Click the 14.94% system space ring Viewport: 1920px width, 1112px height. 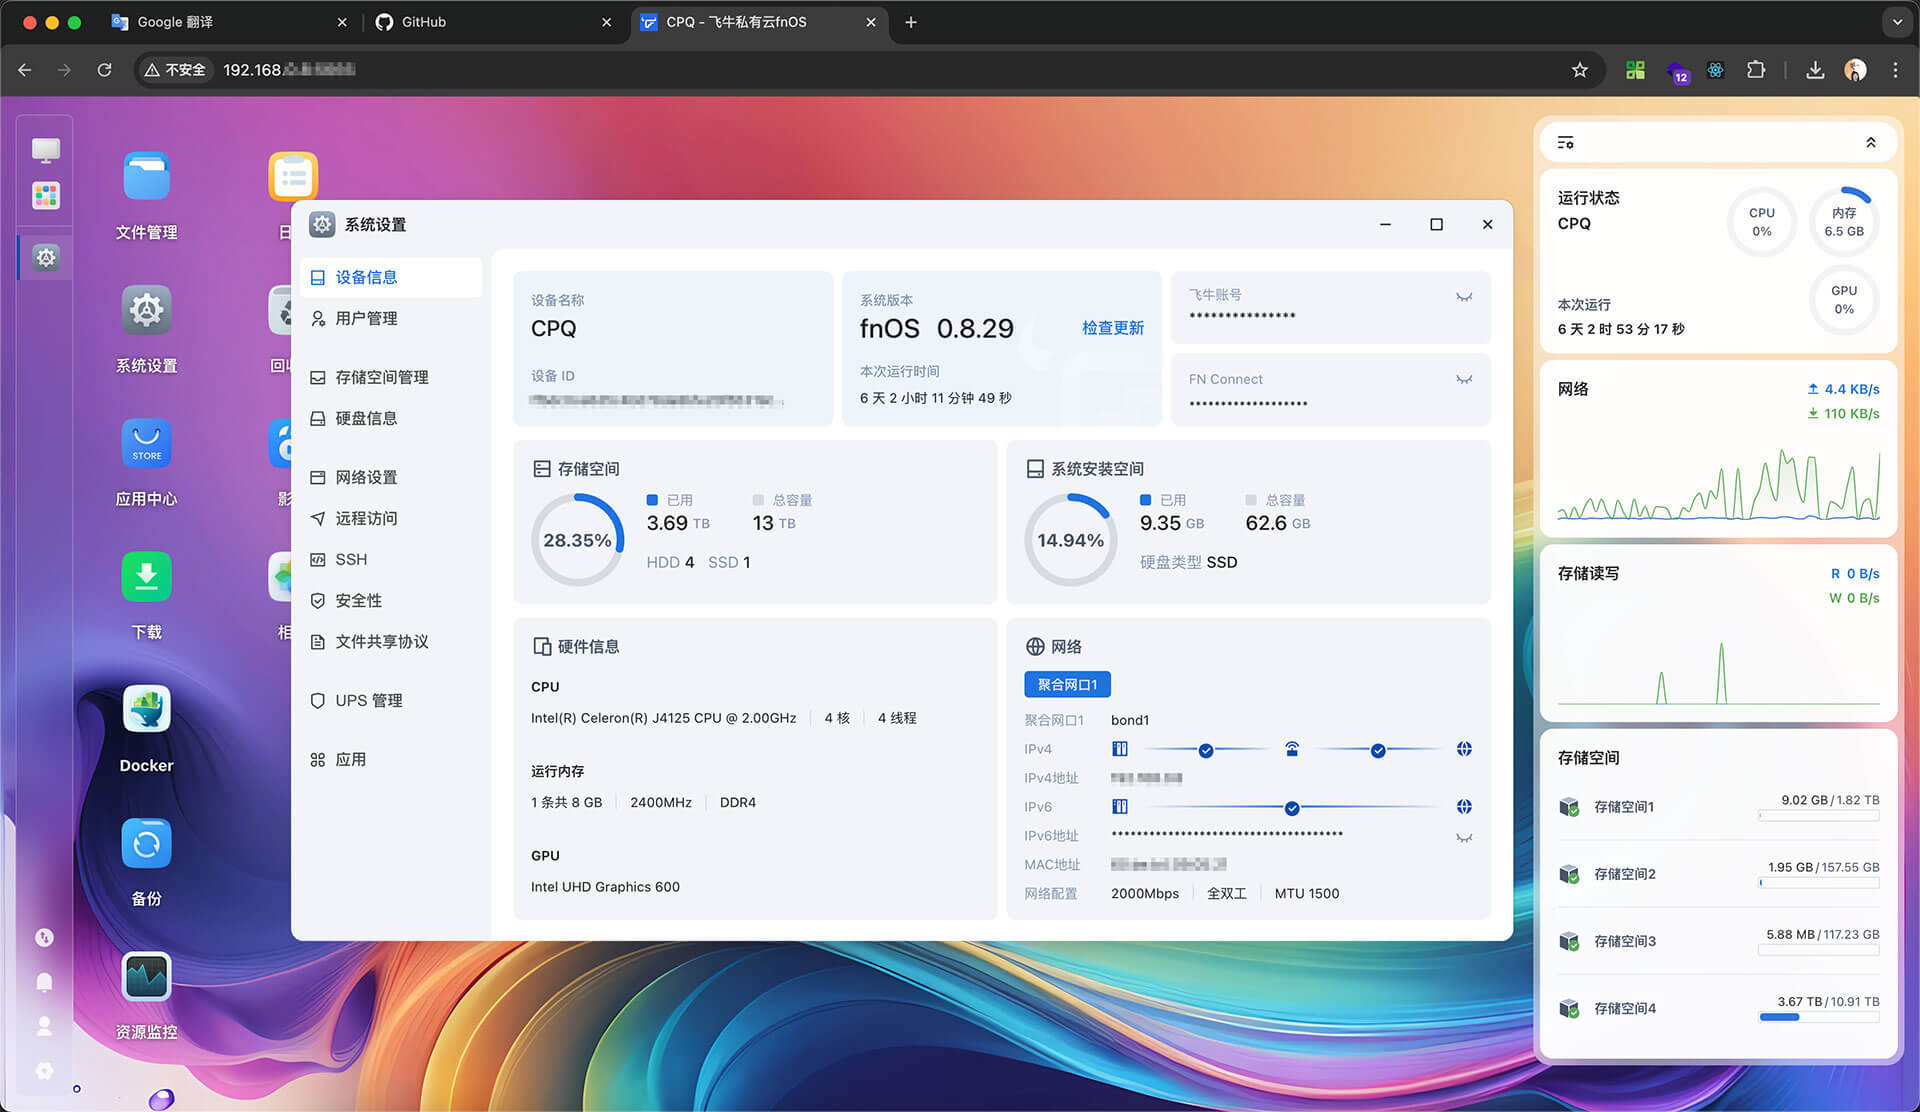click(x=1070, y=540)
